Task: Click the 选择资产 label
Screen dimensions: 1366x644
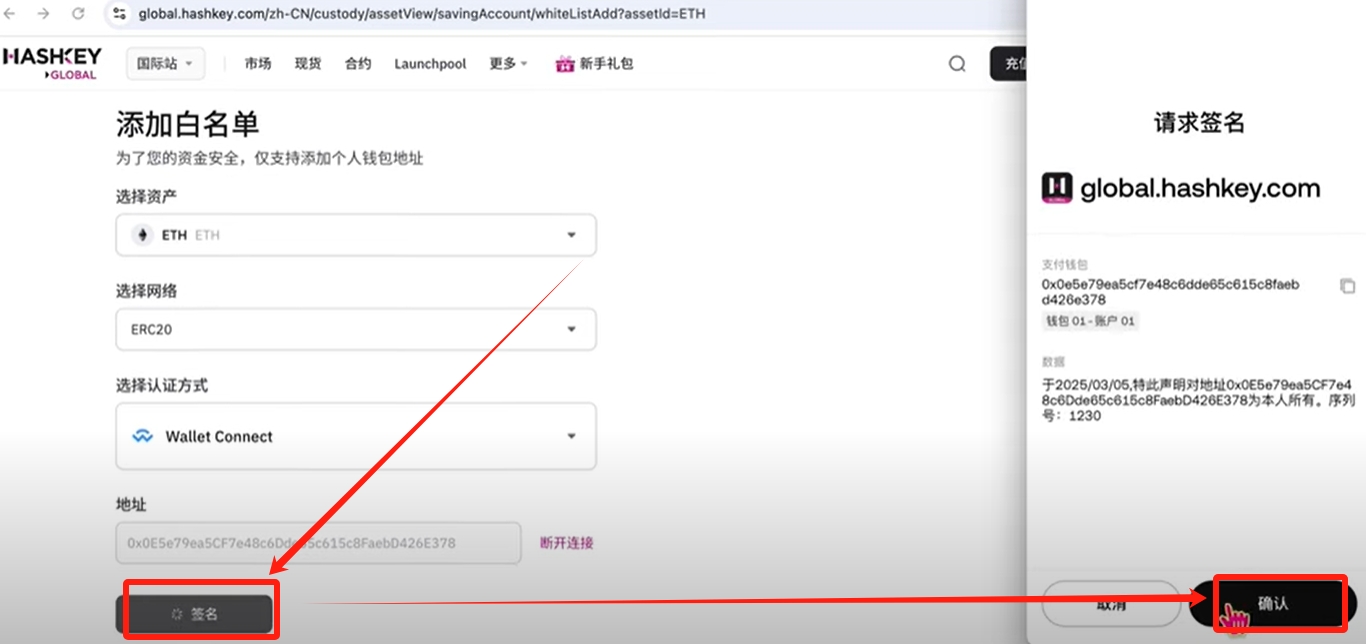Action: [147, 196]
